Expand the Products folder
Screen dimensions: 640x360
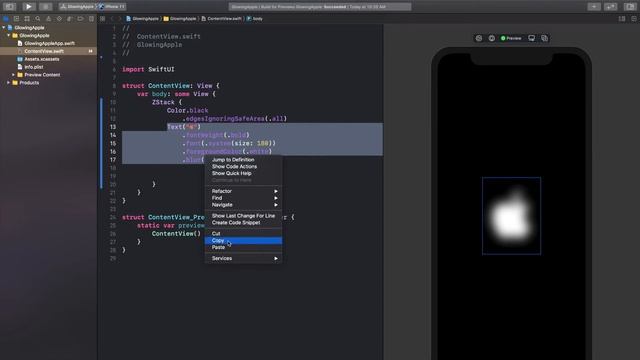coord(9,82)
